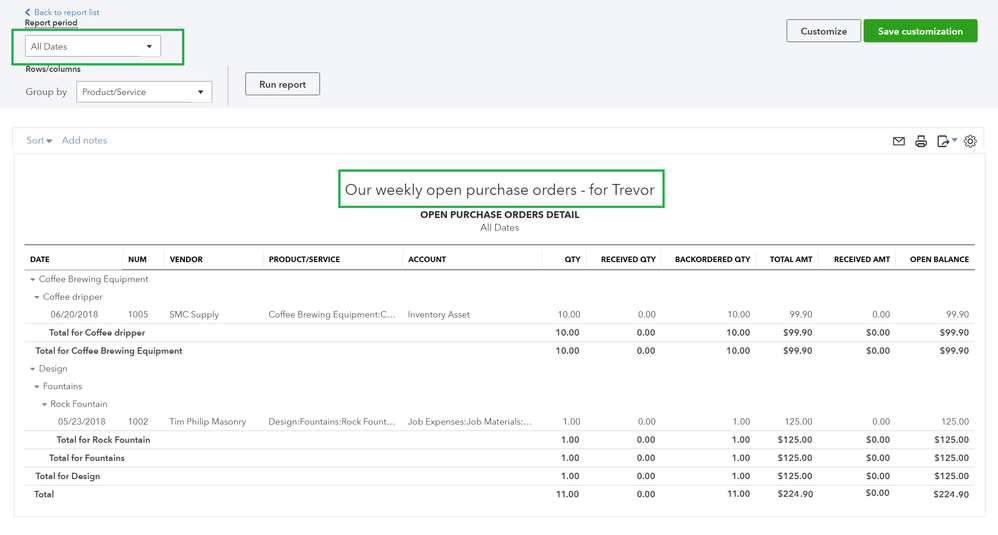Collapse the Design group

[33, 369]
